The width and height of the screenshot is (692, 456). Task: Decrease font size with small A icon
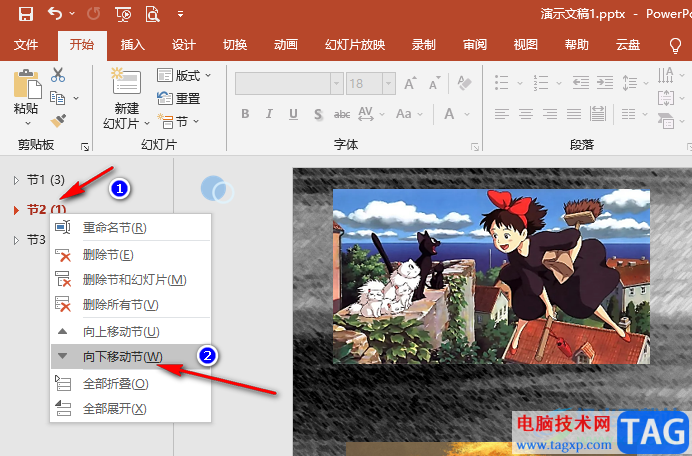[435, 83]
